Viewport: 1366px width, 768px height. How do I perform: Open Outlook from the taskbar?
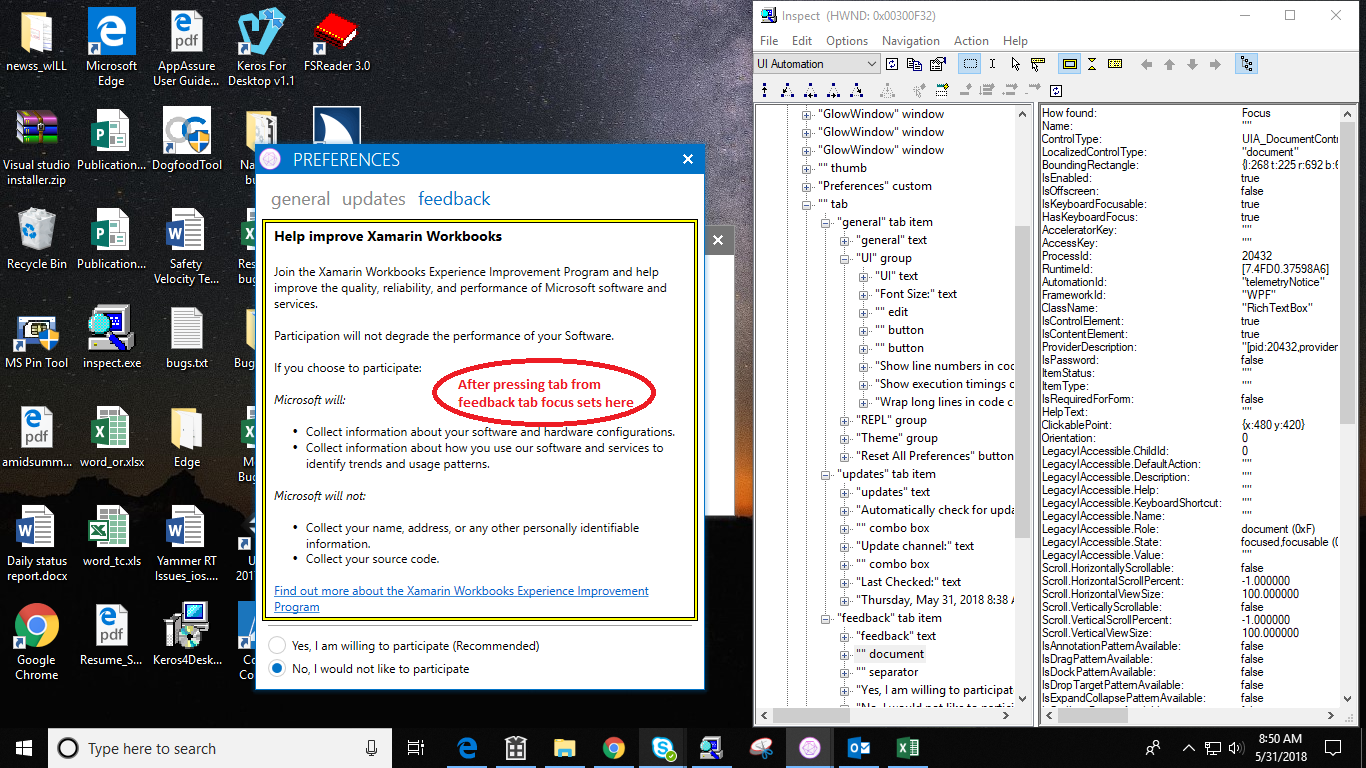[x=859, y=748]
